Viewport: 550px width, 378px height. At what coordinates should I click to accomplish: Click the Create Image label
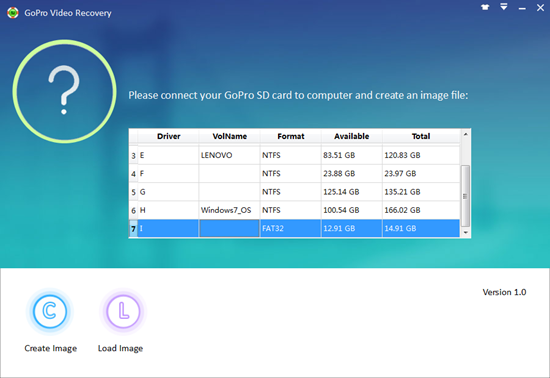coord(51,348)
